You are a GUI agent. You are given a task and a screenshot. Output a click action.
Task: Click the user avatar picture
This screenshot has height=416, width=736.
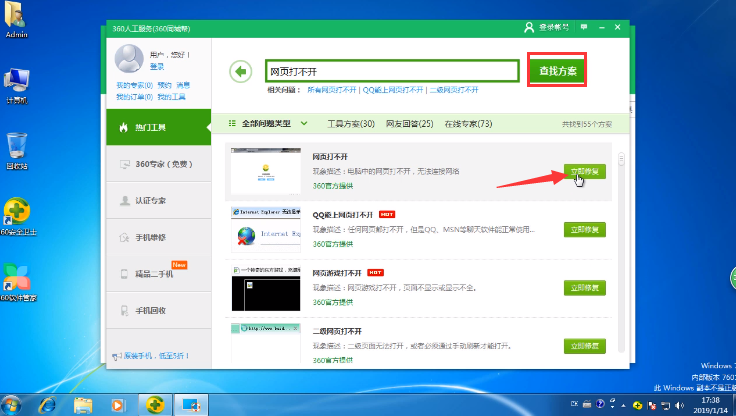coord(129,59)
